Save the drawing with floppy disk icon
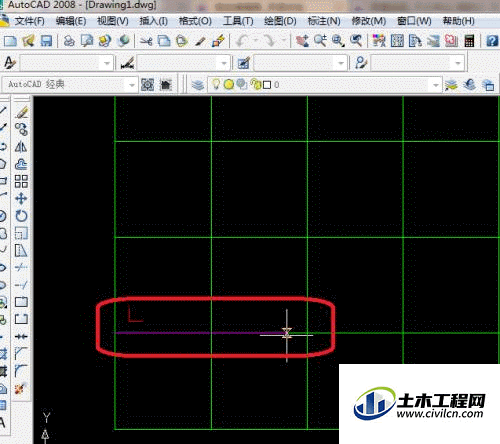Viewport: 500px width, 444px height. [46, 41]
